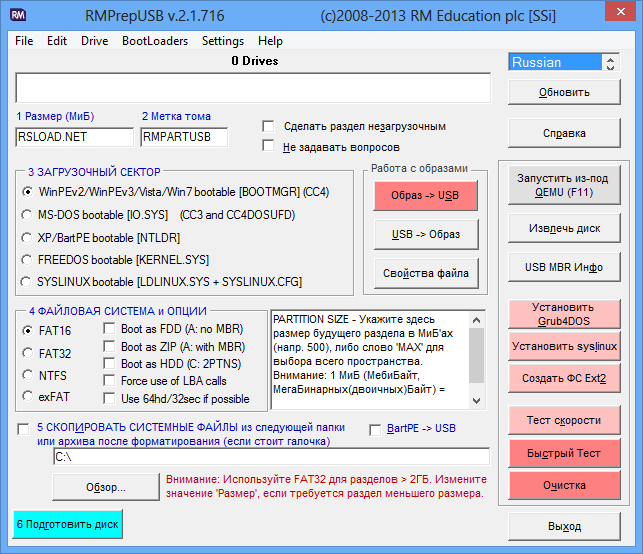Image resolution: width=643 pixels, height=554 pixels.
Task: Click the empty drives list box
Action: coord(253,88)
